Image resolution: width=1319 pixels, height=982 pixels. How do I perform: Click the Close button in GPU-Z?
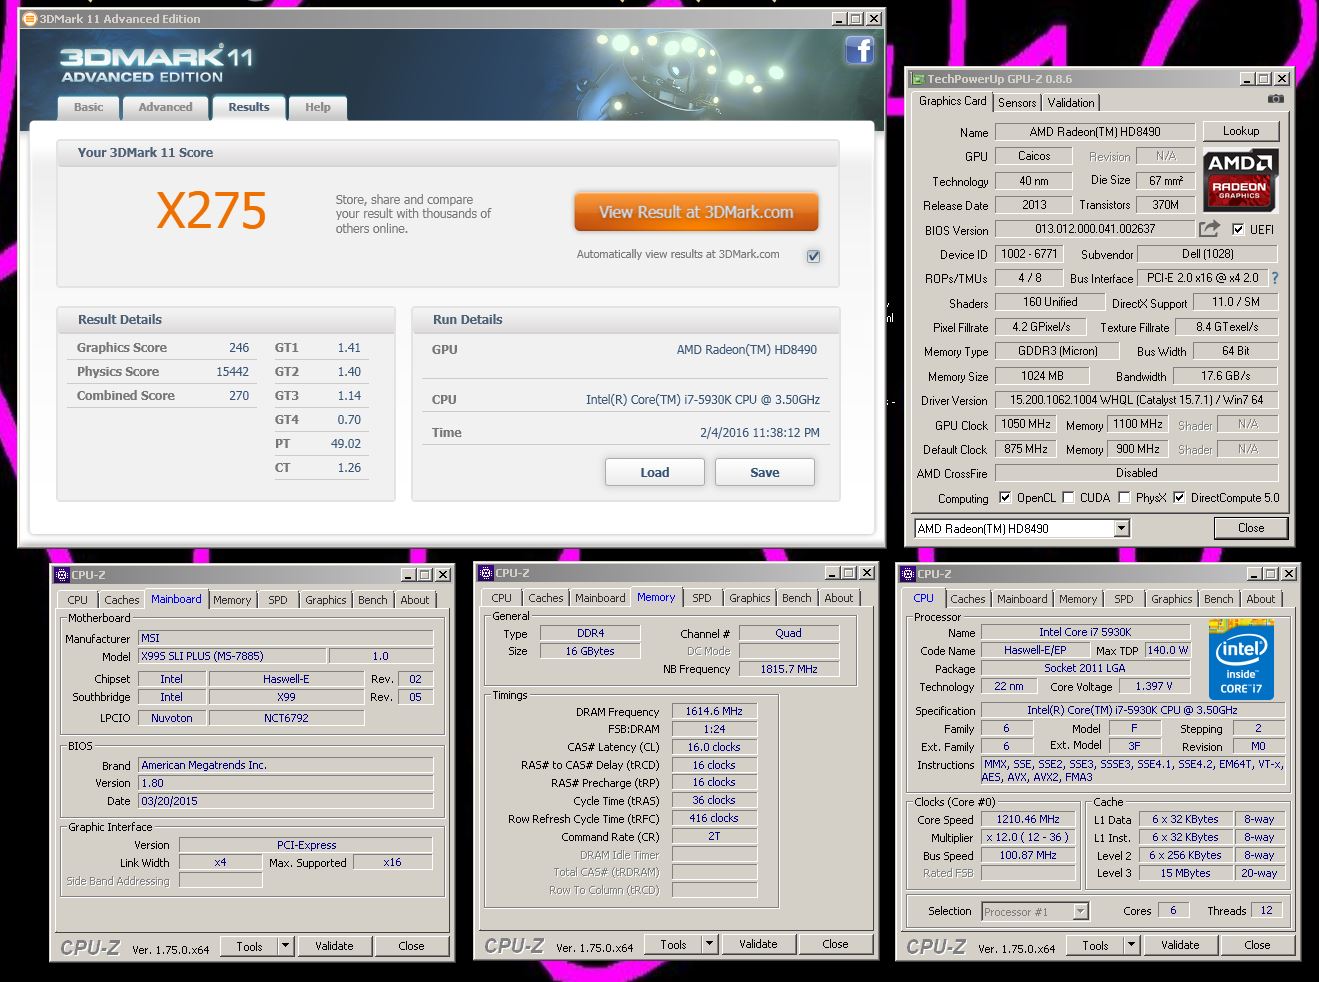click(1250, 528)
